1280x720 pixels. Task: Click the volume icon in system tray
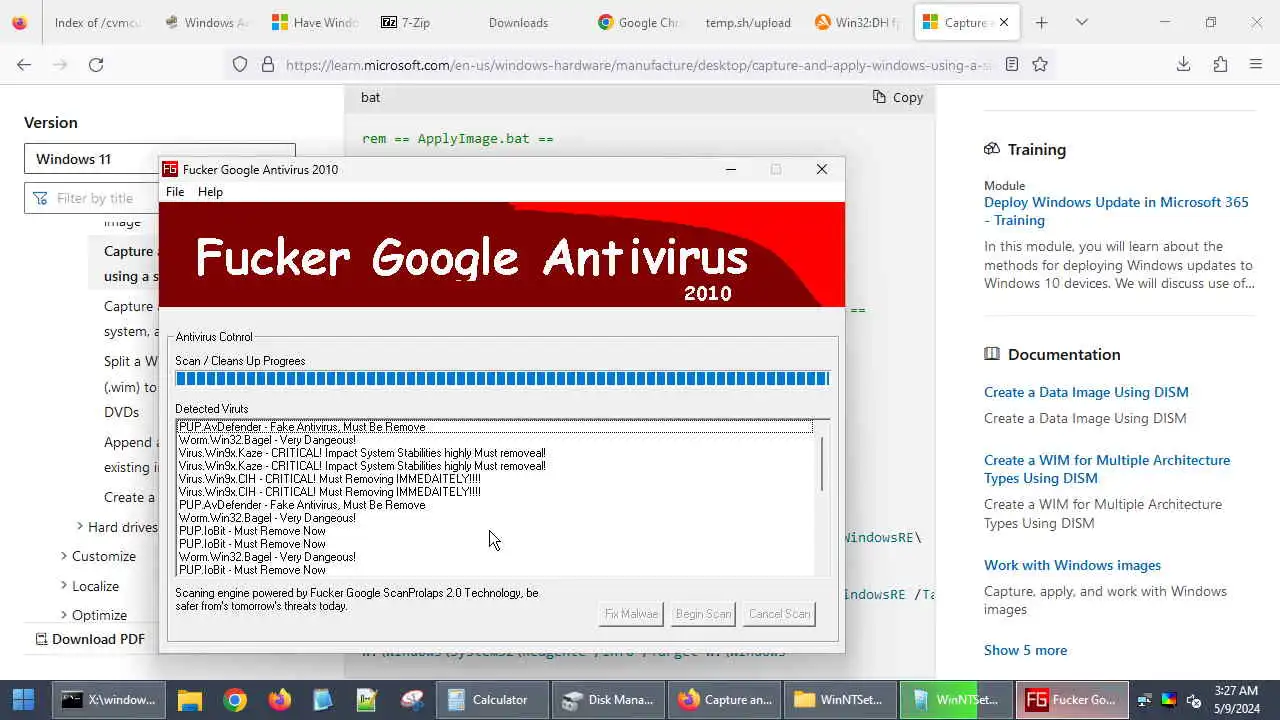(x=1193, y=700)
